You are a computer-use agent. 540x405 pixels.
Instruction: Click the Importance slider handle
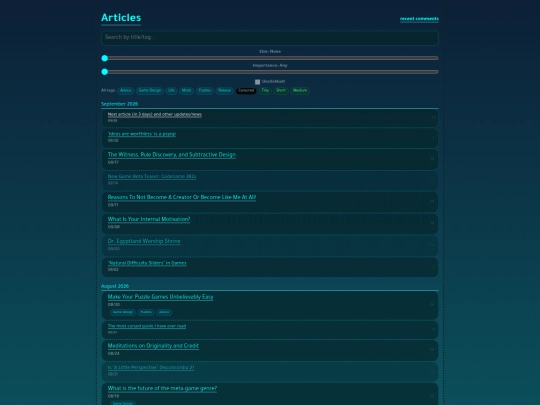coord(105,72)
